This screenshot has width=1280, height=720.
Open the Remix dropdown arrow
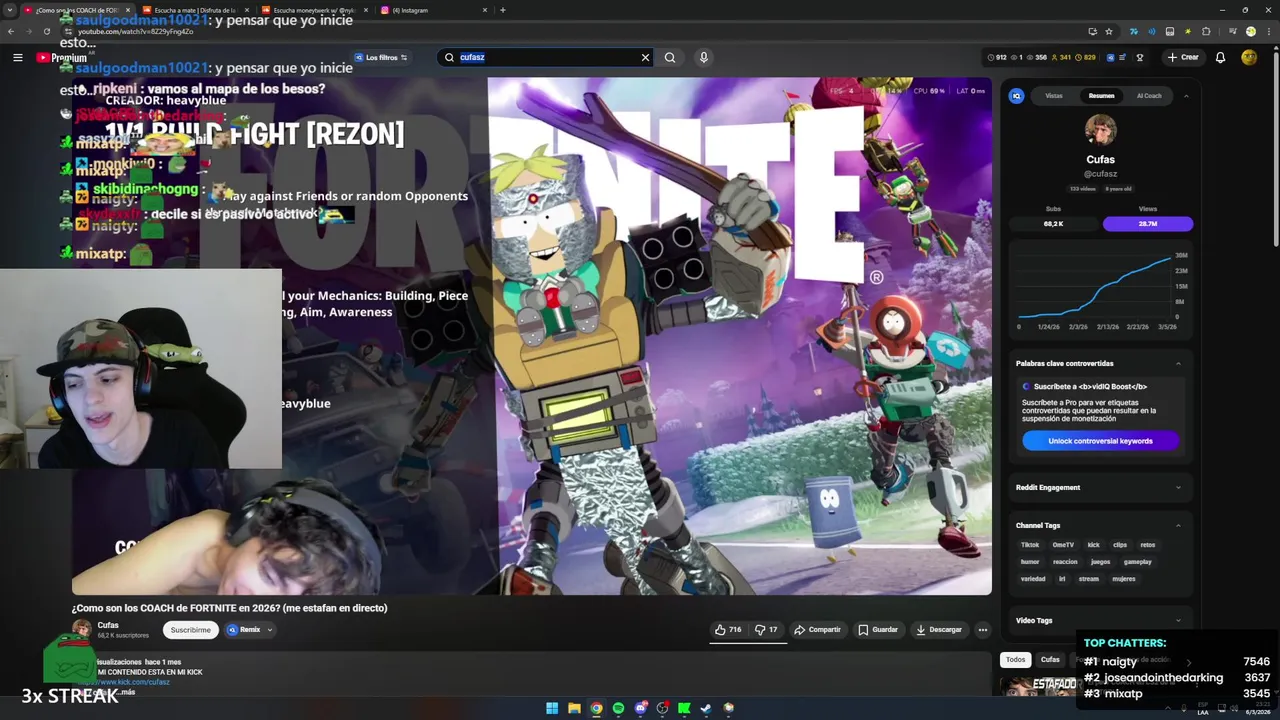click(270, 630)
